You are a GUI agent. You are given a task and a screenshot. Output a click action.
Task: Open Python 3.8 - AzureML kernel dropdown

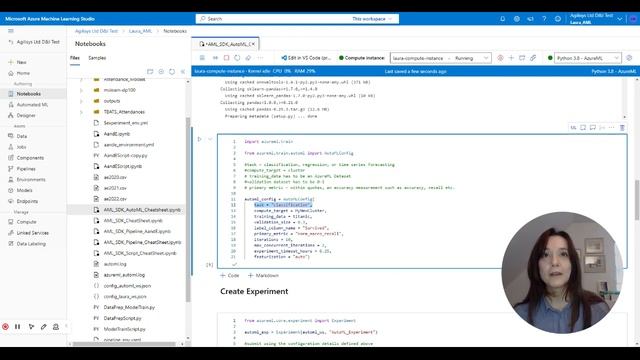pos(587,58)
